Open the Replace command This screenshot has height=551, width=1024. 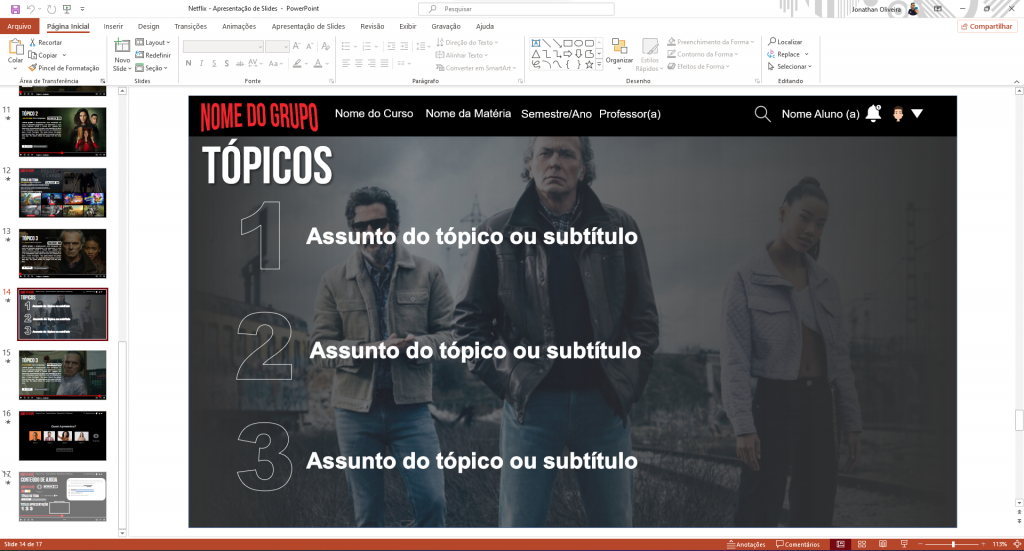(788, 54)
